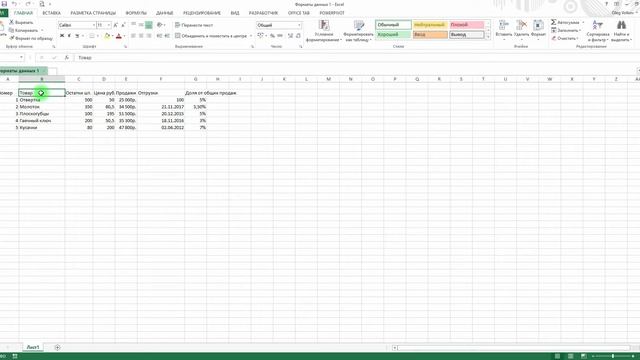Click Автосумма sigma icon
640x360 pixels.
tap(554, 22)
